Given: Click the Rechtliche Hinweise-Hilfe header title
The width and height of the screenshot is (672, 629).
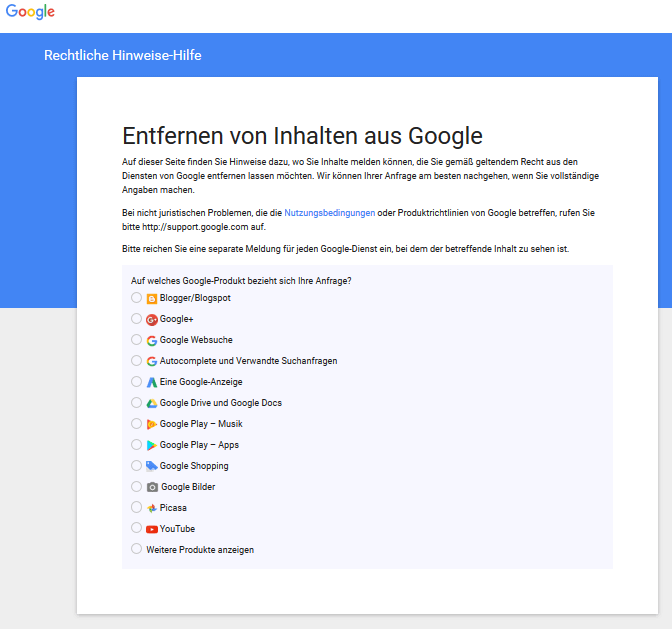Looking at the screenshot, I should (x=123, y=55).
